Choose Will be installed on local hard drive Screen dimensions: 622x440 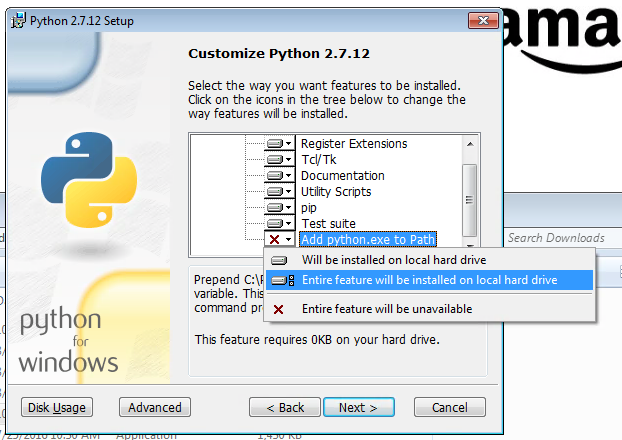tap(430, 260)
